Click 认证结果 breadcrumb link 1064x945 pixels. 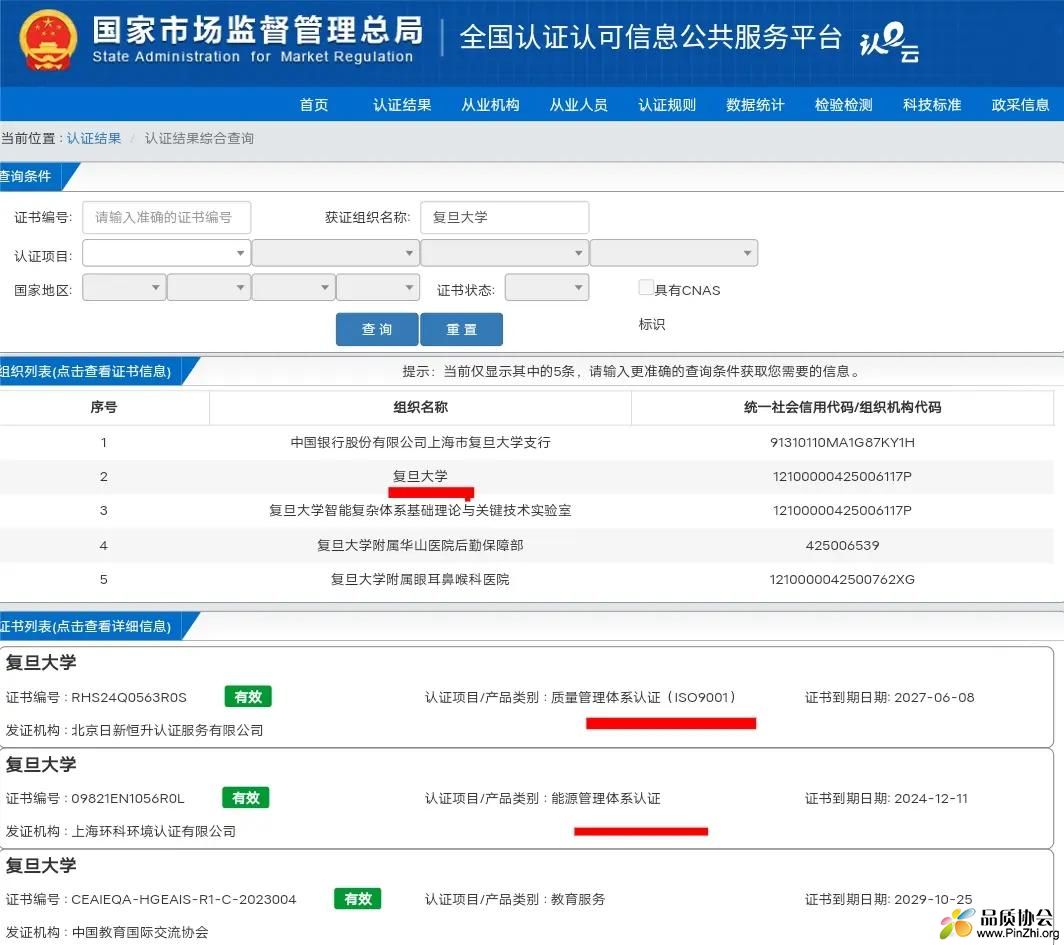(x=94, y=138)
